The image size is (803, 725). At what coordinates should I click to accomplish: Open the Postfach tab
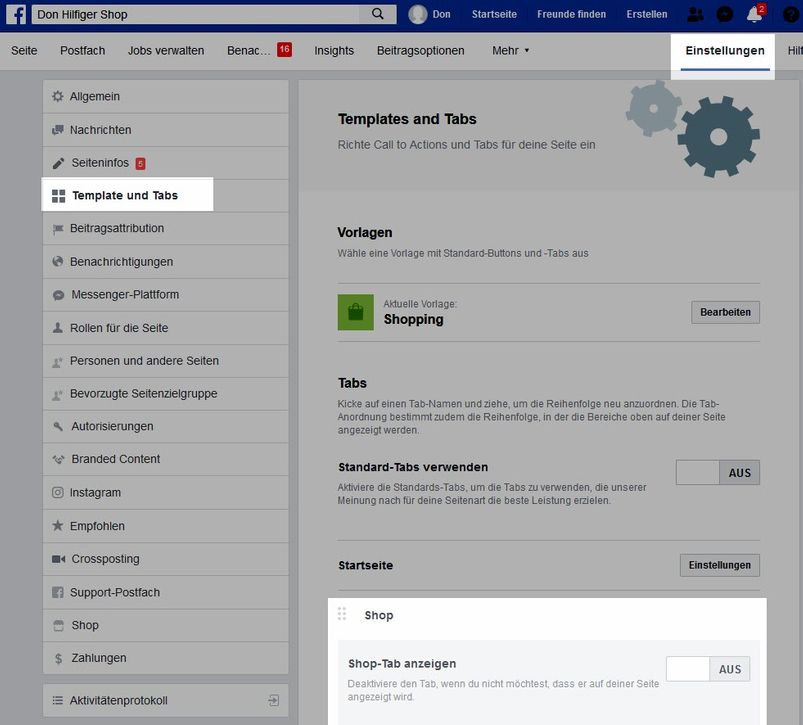(82, 51)
